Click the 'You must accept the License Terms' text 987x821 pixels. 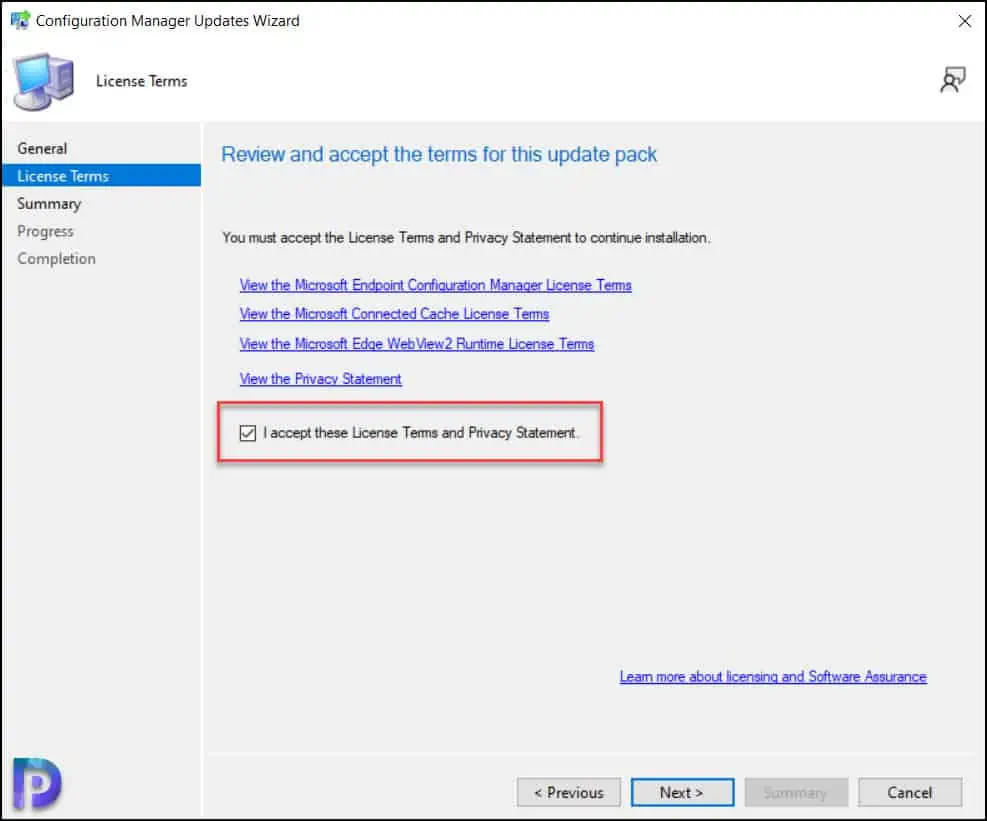click(x=466, y=237)
